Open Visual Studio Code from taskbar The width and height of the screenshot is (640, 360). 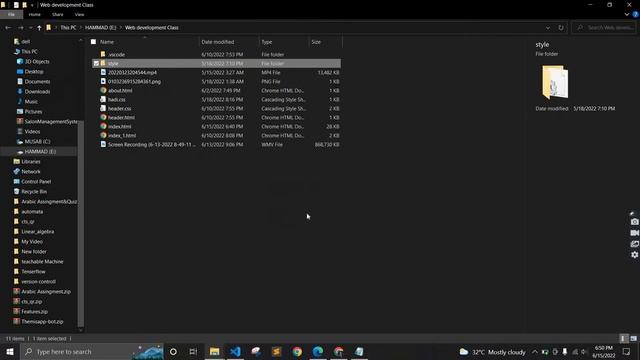coord(235,351)
